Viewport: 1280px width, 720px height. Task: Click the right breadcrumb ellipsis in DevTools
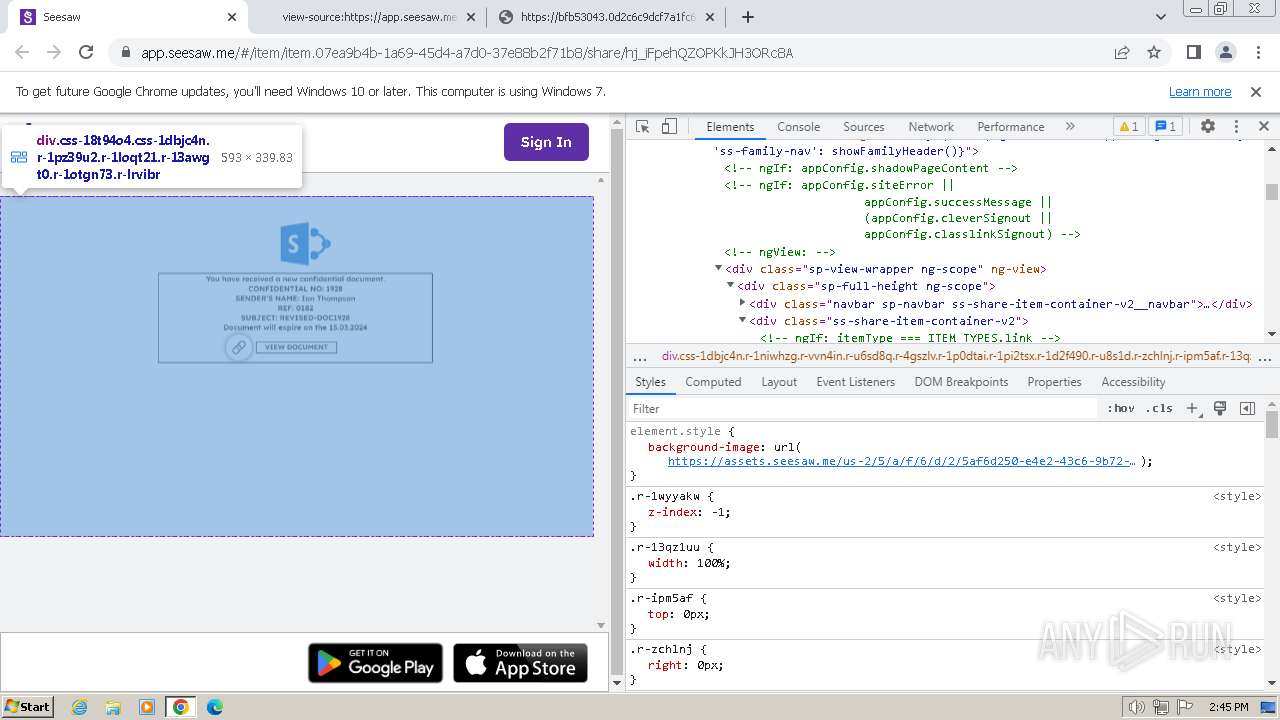[x=1267, y=356]
